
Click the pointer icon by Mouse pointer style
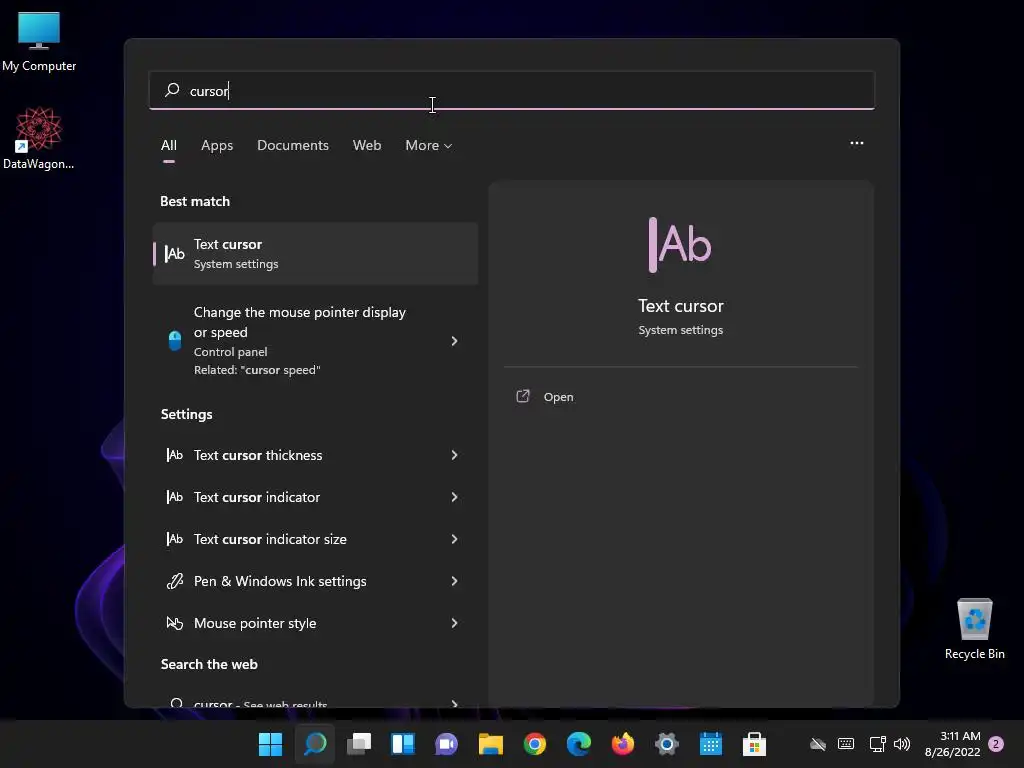click(174, 623)
